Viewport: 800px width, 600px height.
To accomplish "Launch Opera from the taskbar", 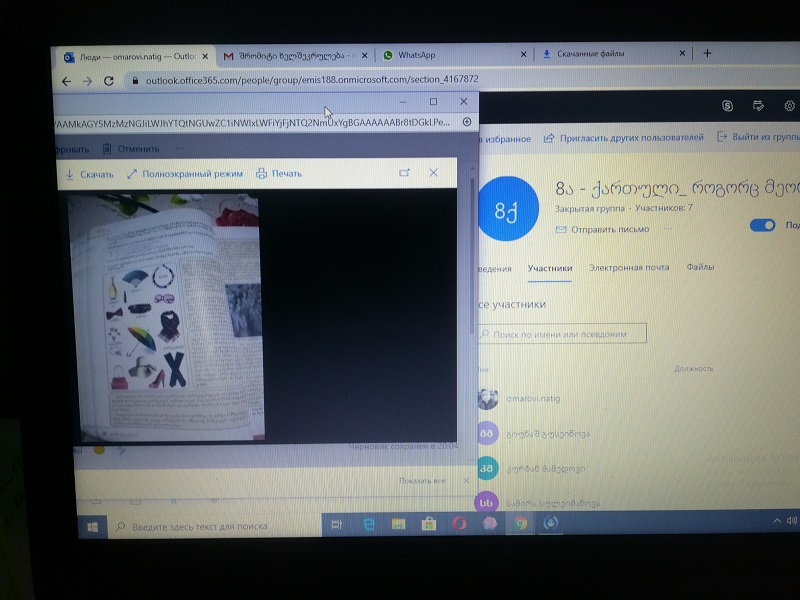I will 459,523.
